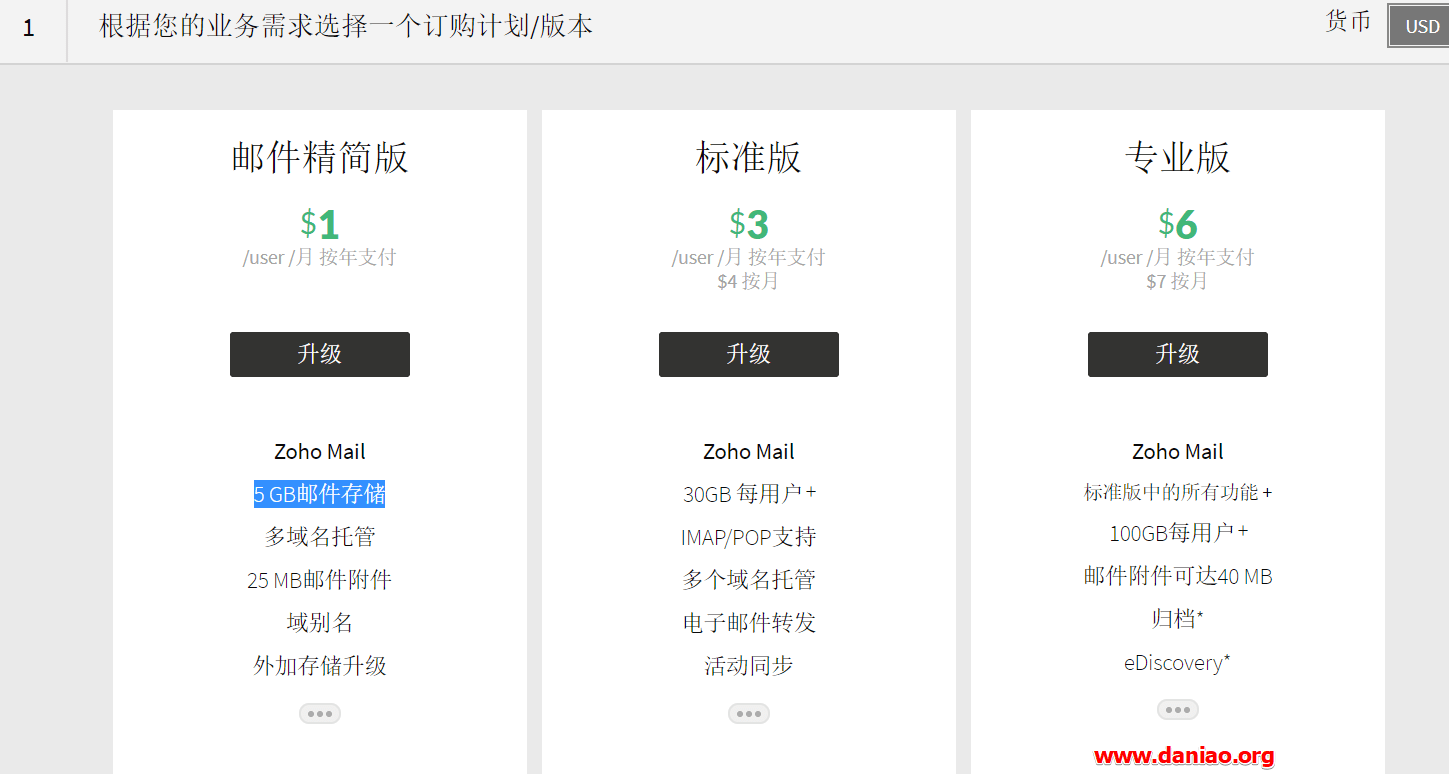Expand more features in 邮件精简版 plan
The image size is (1449, 774).
pos(320,713)
